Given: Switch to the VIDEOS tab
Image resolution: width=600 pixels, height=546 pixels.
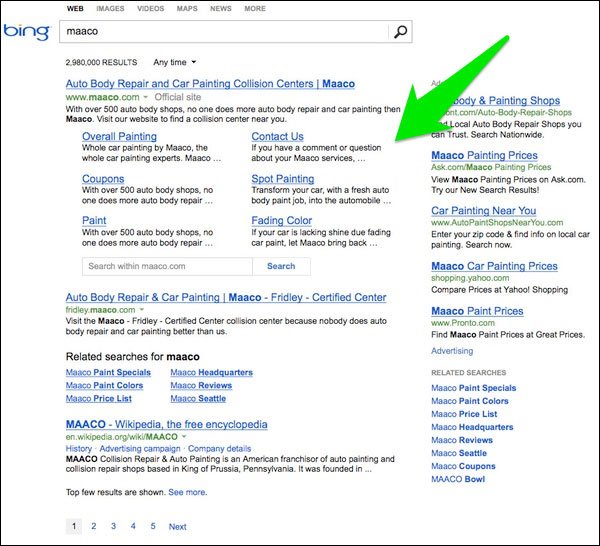Looking at the screenshot, I should 151,8.
